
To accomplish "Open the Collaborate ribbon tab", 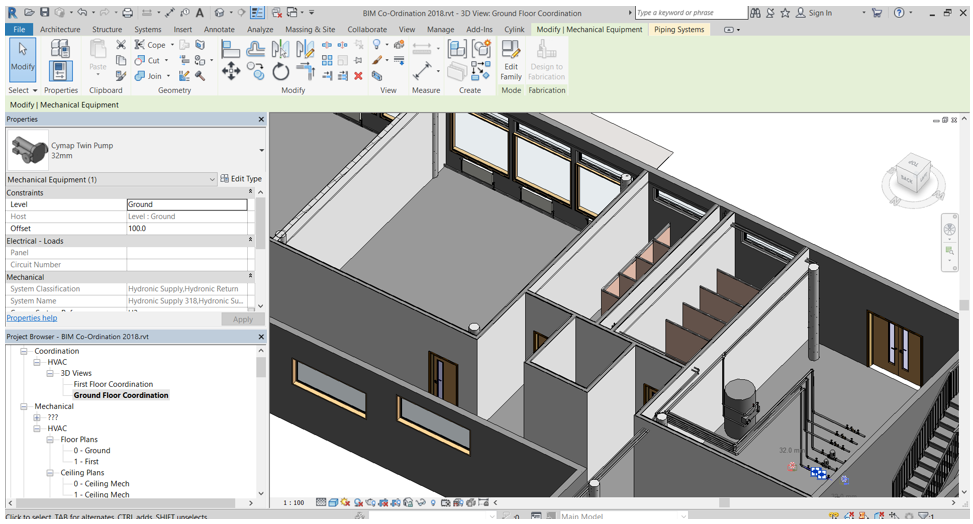I will [x=367, y=29].
